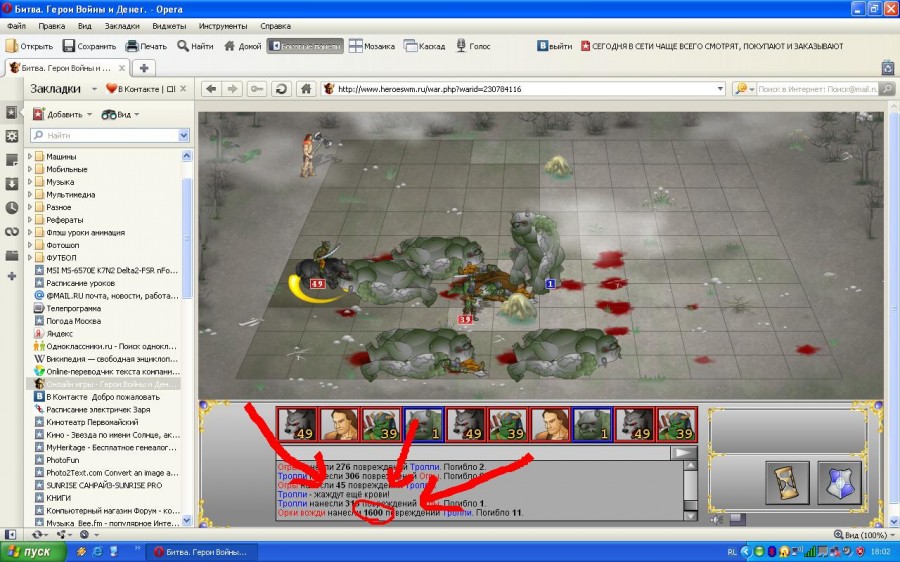Image resolution: width=900 pixels, height=562 pixels.
Task: Click Мозаика tile windows button
Action: pyautogui.click(x=372, y=46)
